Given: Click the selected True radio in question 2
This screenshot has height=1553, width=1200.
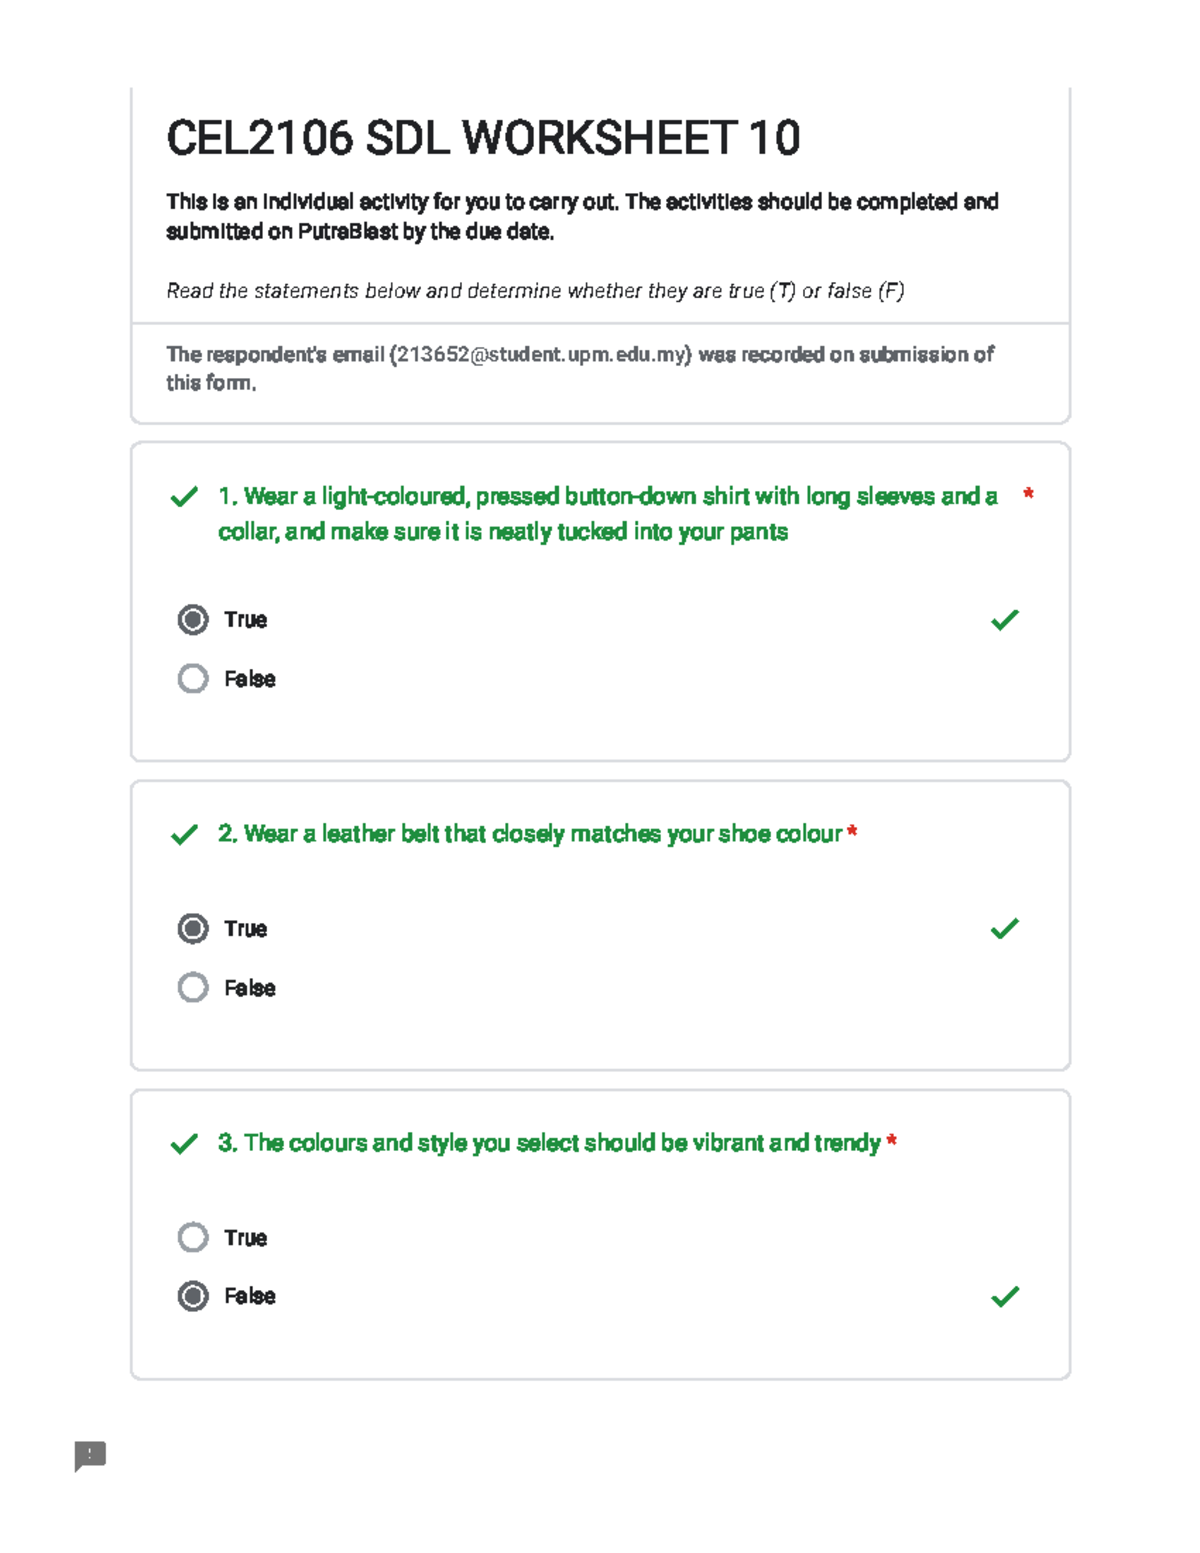Looking at the screenshot, I should tap(193, 929).
